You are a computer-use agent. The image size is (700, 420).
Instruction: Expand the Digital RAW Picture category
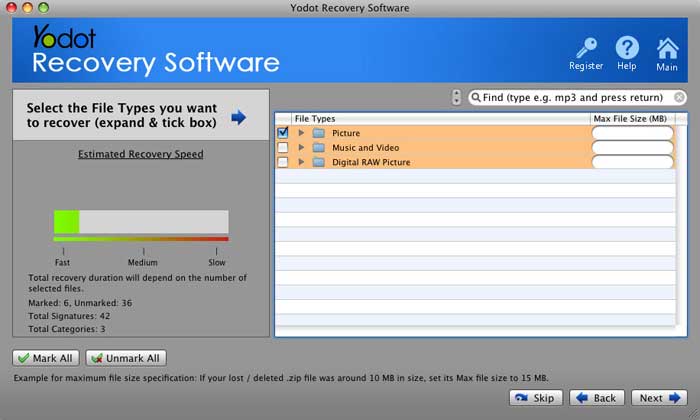301,162
